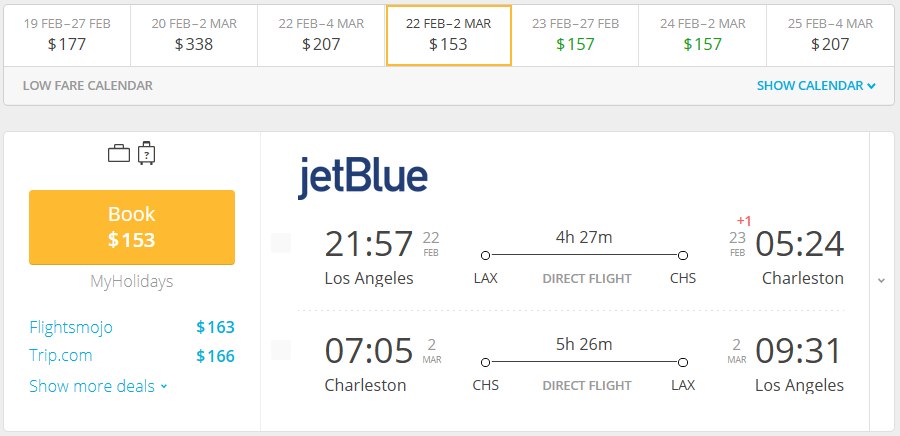The image size is (900, 436).
Task: Tick the checkbox beside the 21:57 outbound flight
Action: pos(281,243)
